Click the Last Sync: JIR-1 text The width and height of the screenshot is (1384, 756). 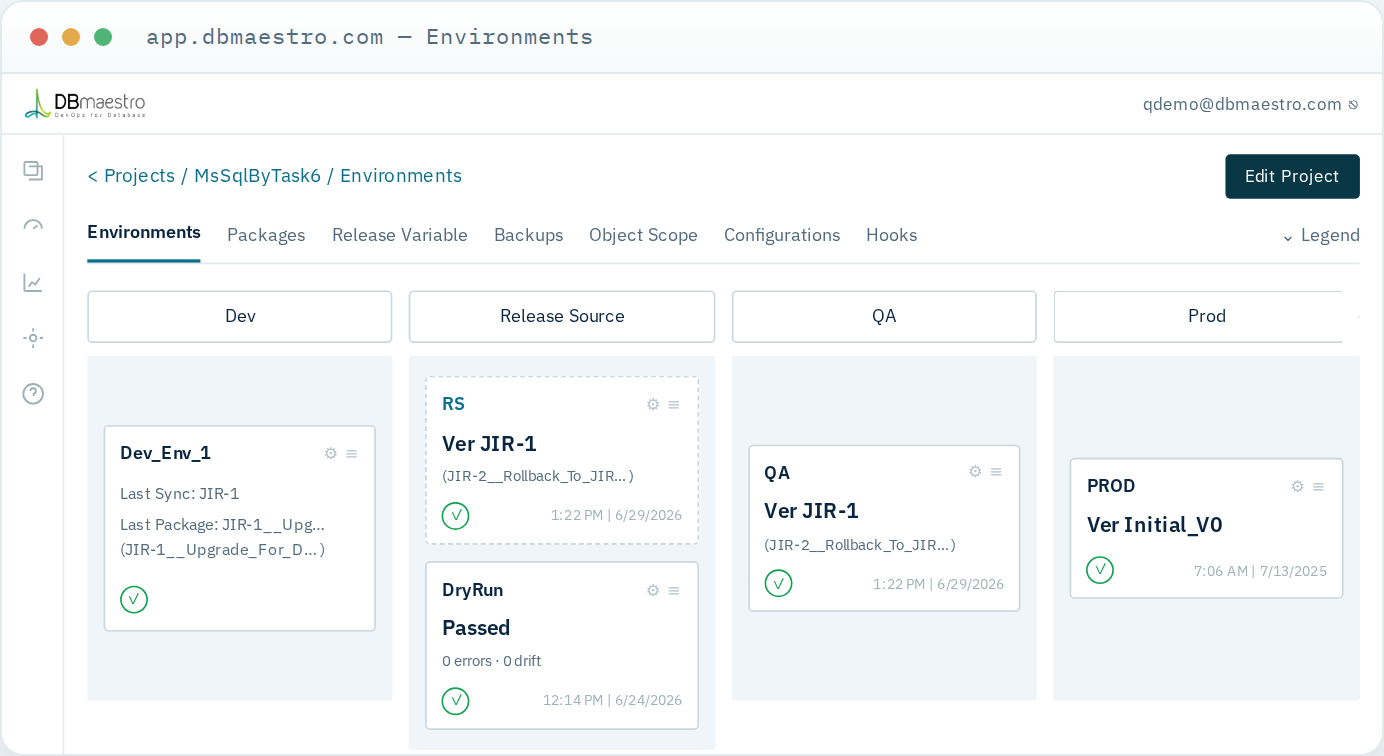(x=180, y=494)
